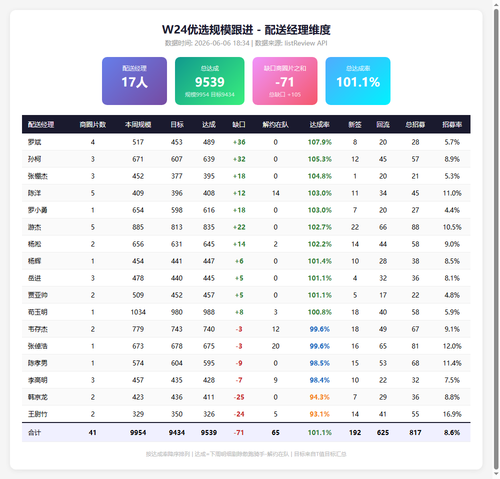The width and height of the screenshot is (500, 479).
Task: Click the 配送经理 column header
Action: point(41,125)
